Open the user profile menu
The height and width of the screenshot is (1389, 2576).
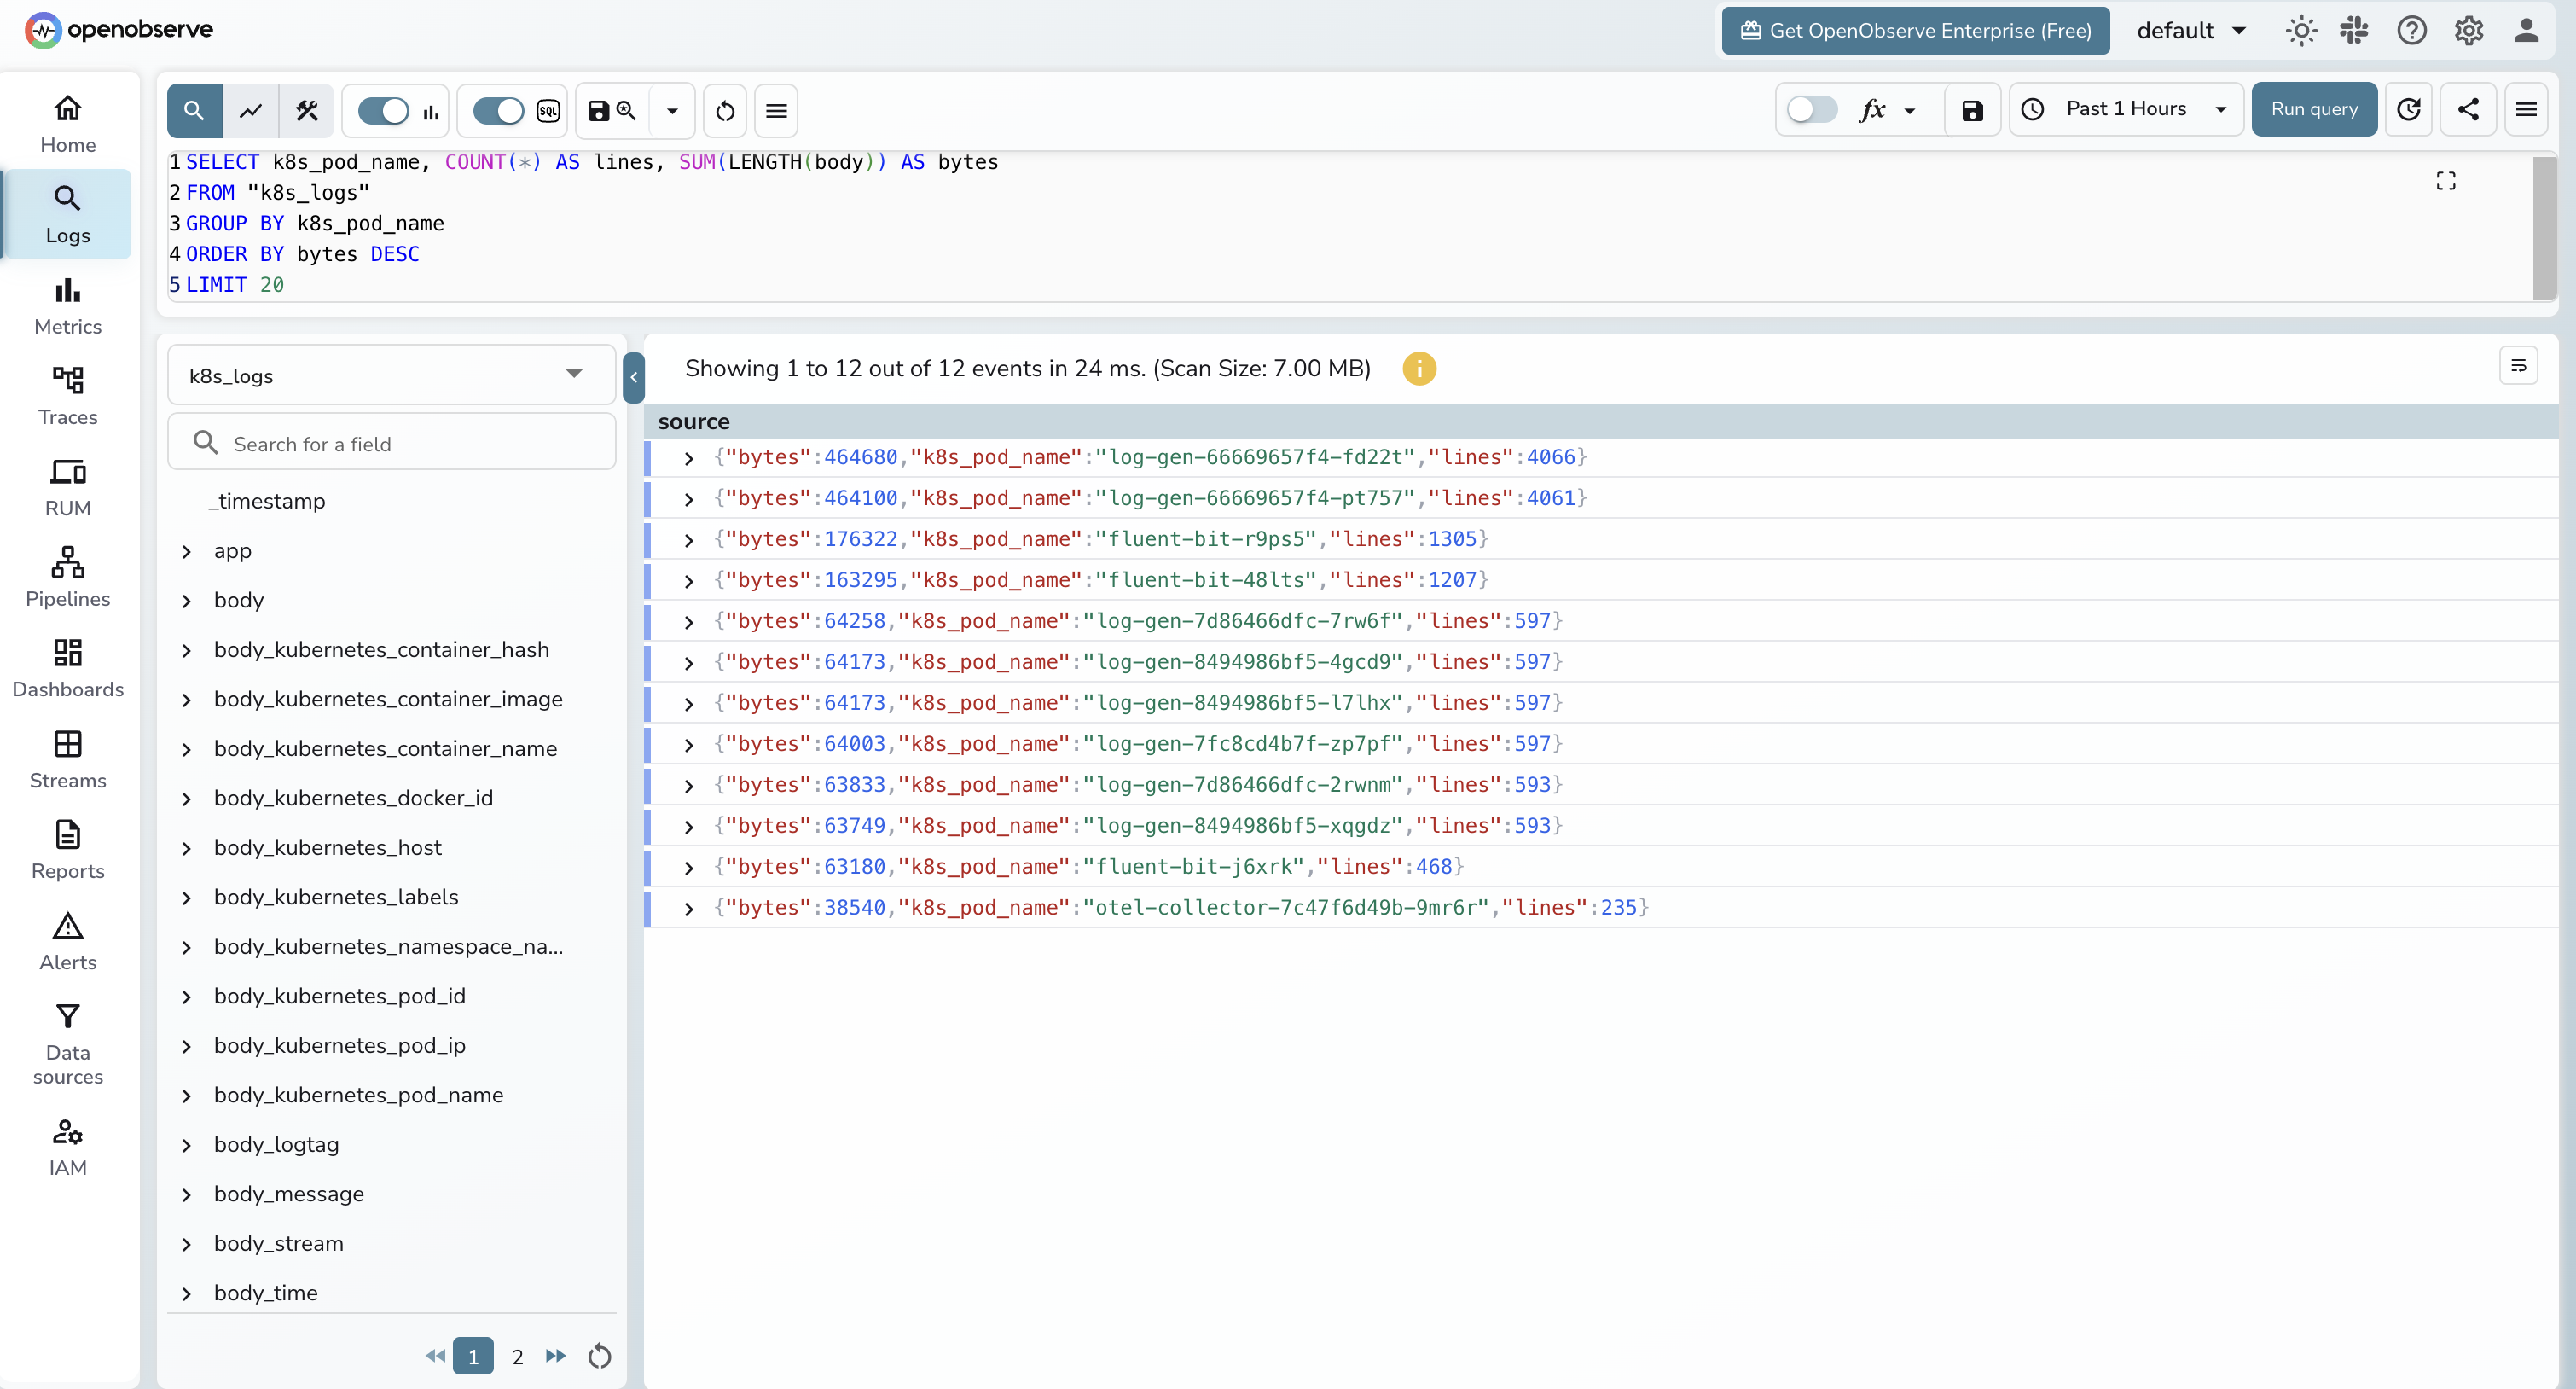[x=2527, y=30]
